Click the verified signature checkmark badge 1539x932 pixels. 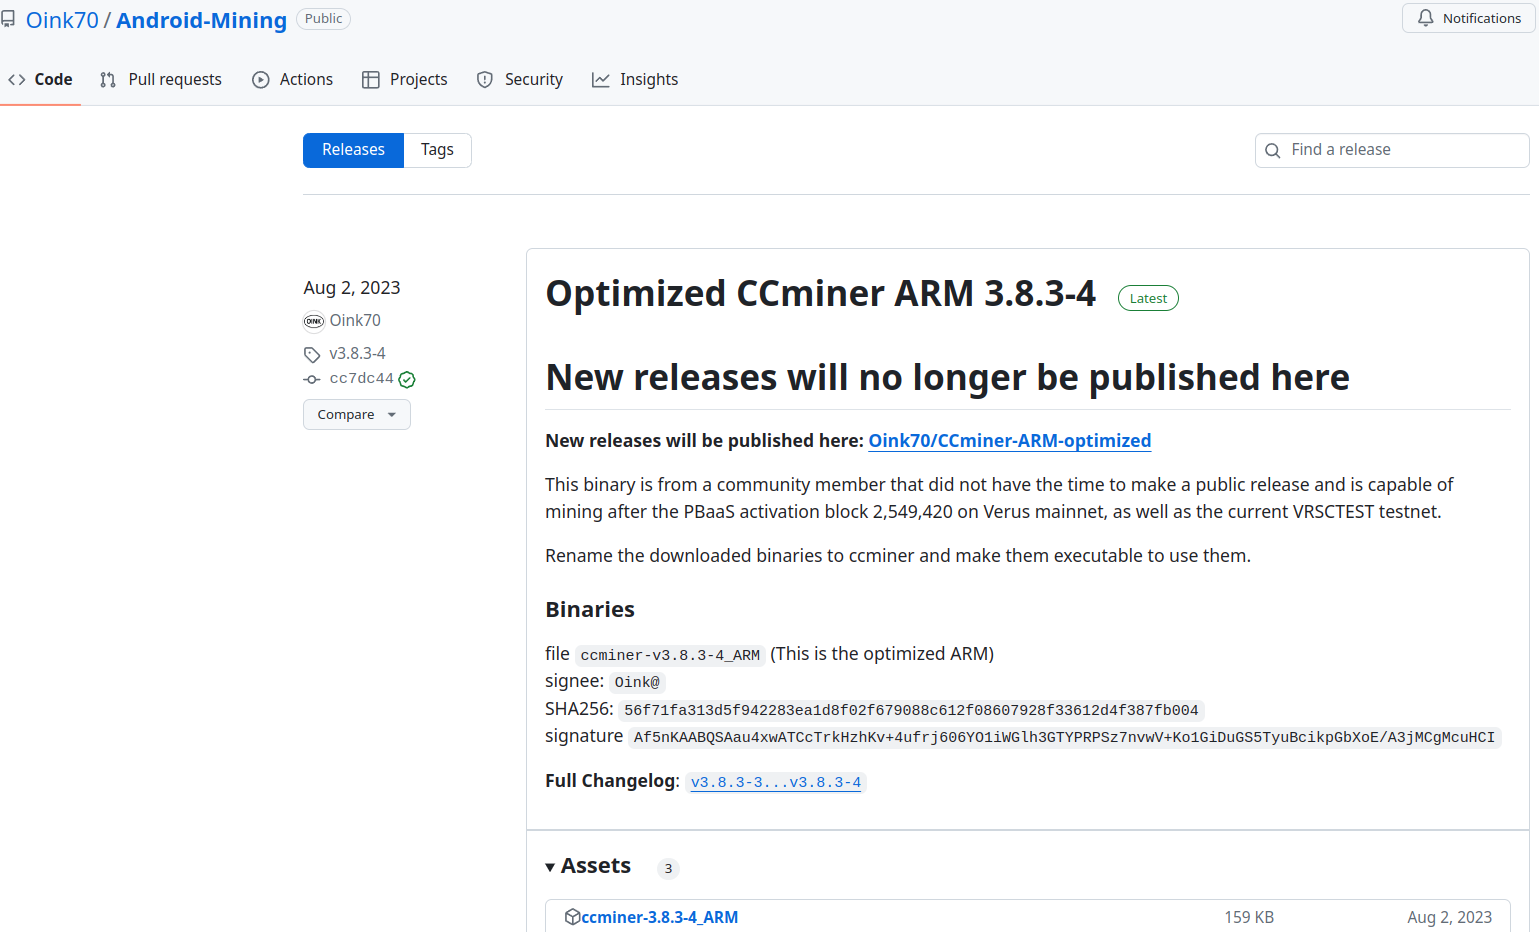[x=407, y=379]
